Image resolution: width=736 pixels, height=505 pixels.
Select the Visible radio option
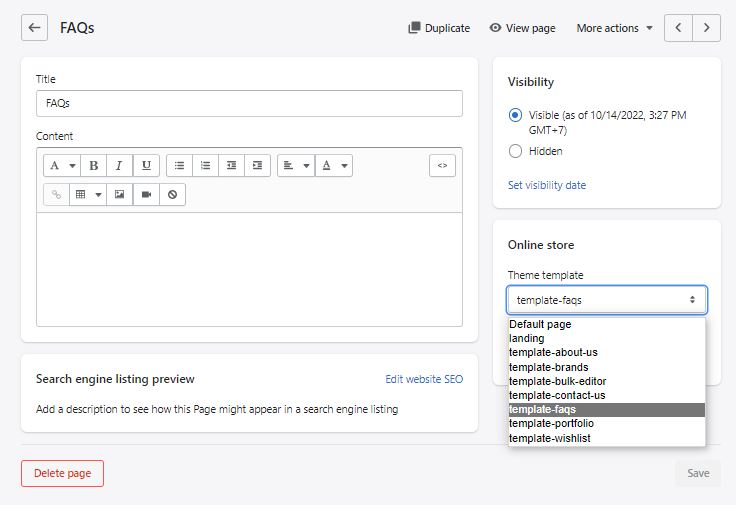click(x=516, y=116)
